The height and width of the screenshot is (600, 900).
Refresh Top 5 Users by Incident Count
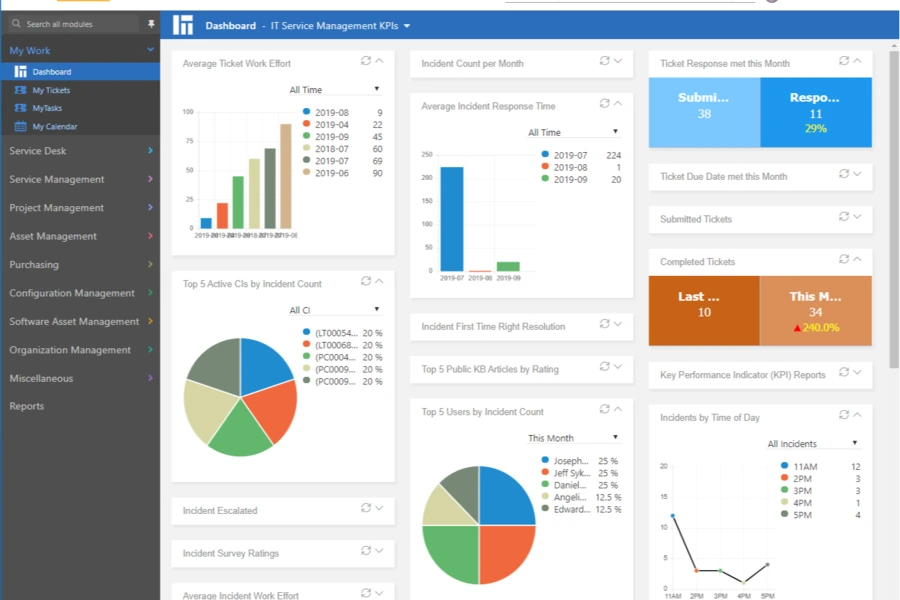[604, 409]
